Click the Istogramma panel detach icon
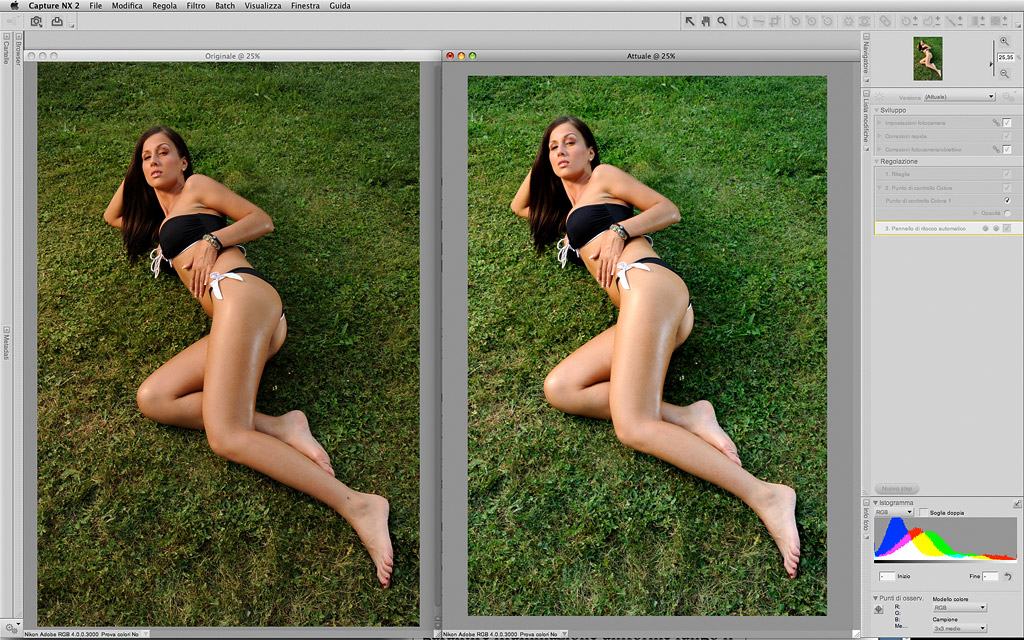The width and height of the screenshot is (1024, 640). click(x=1017, y=504)
